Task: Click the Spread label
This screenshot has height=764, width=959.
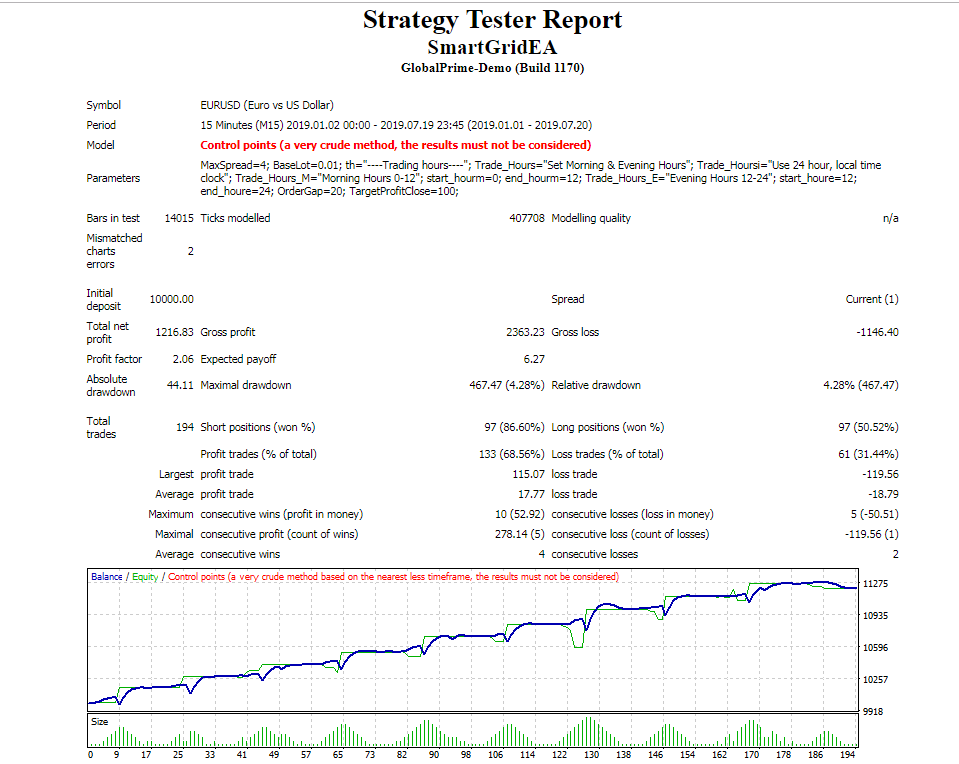Action: (568, 299)
